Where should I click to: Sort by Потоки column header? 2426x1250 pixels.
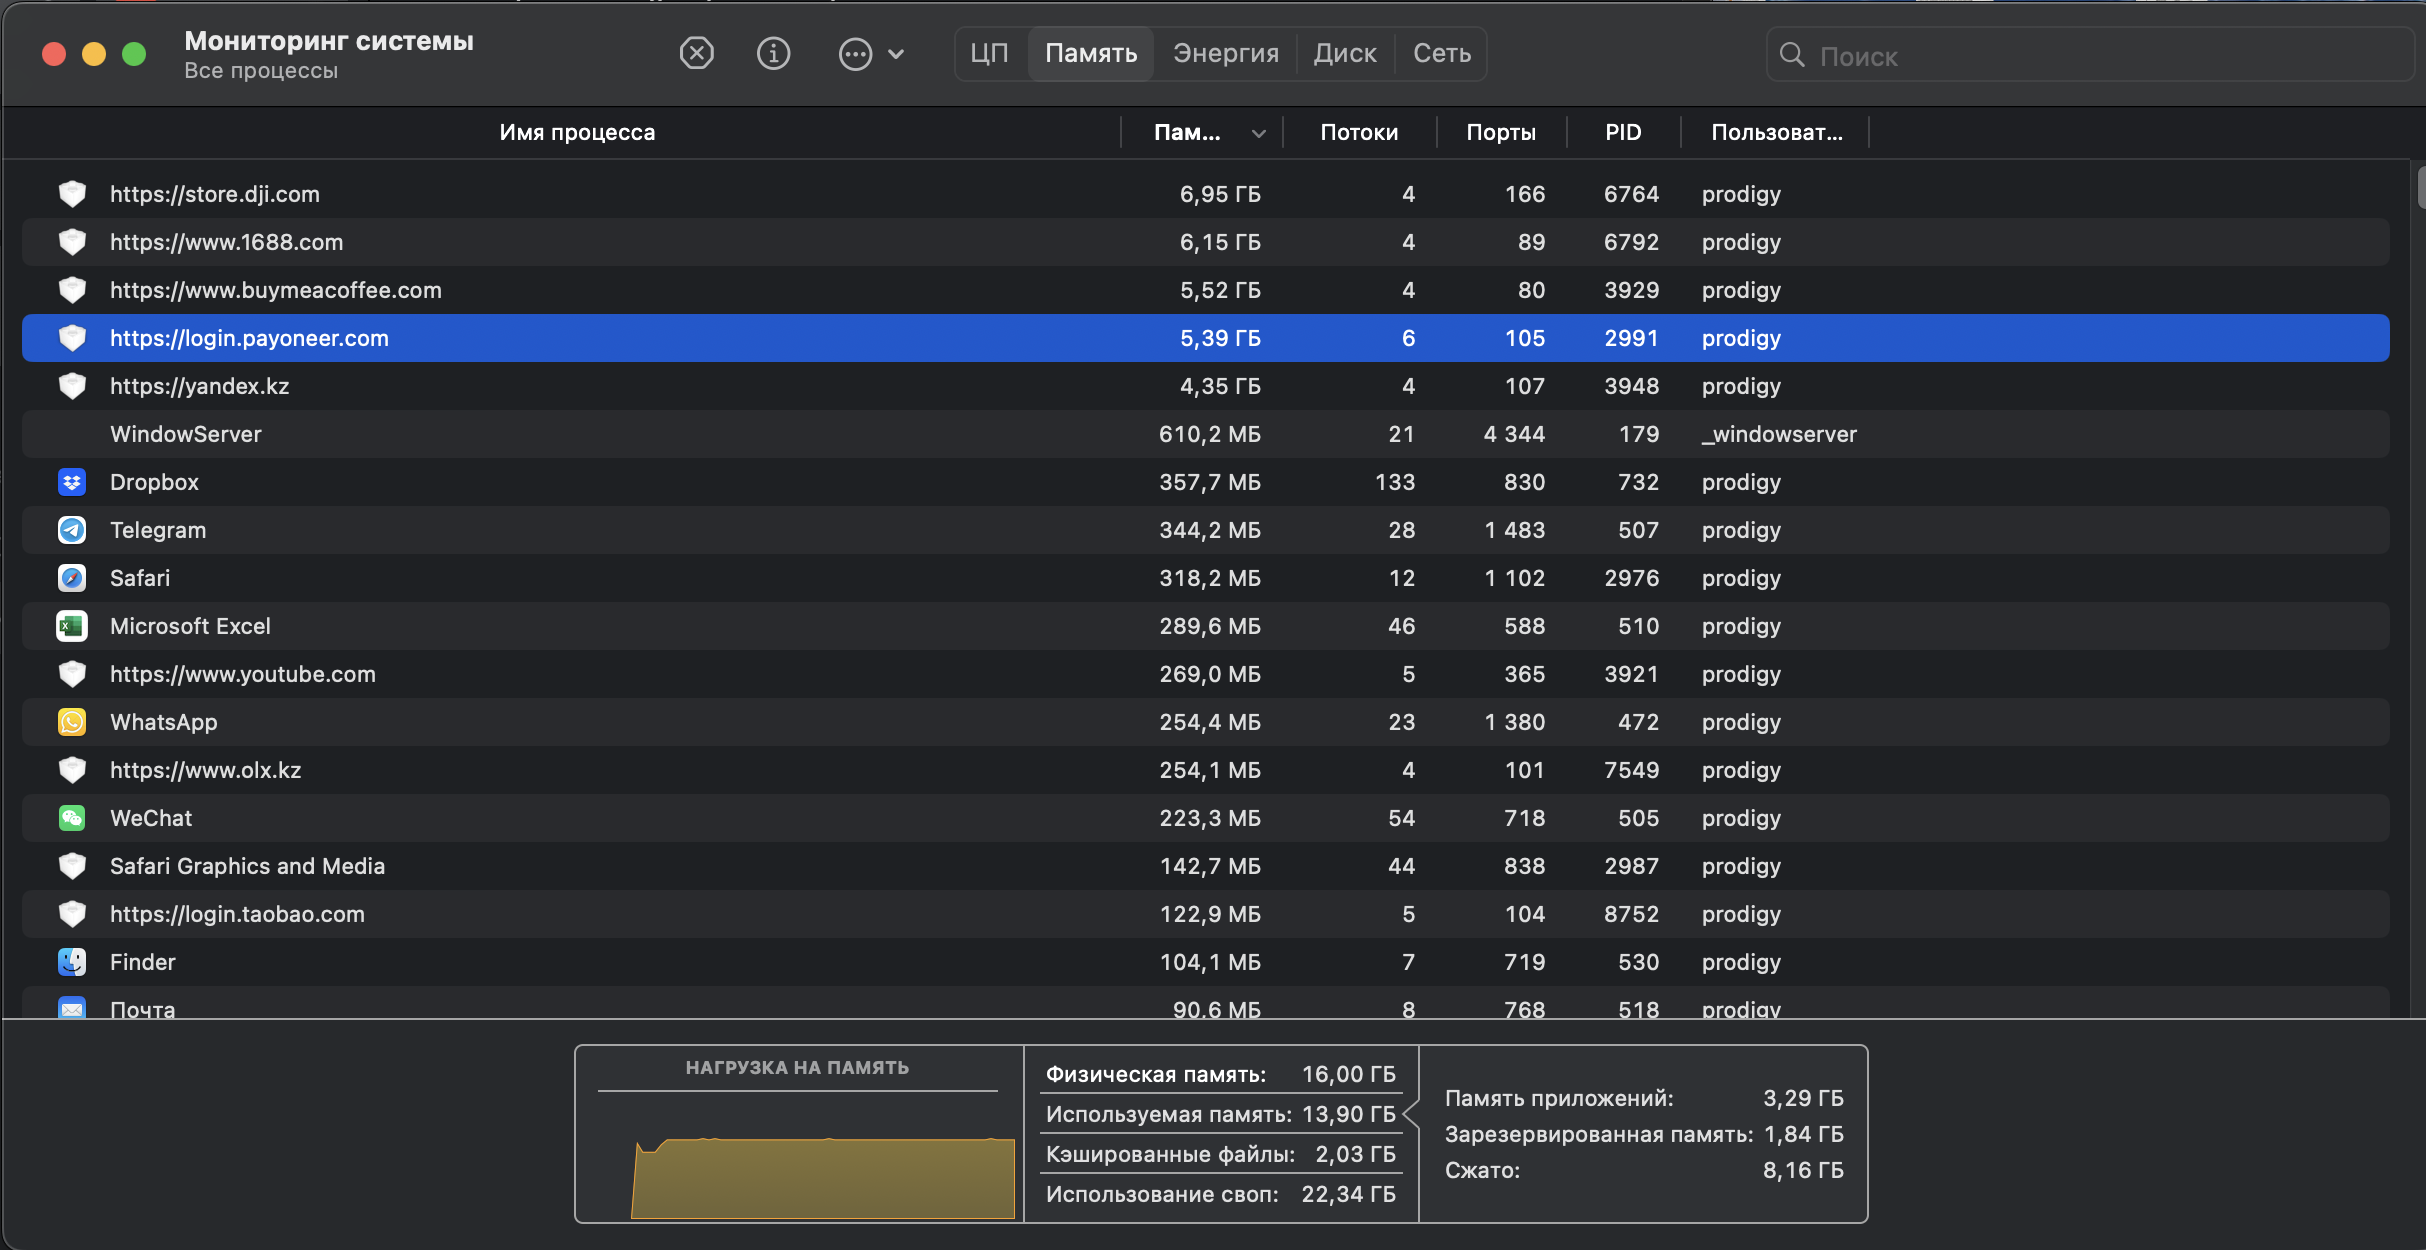tap(1358, 132)
